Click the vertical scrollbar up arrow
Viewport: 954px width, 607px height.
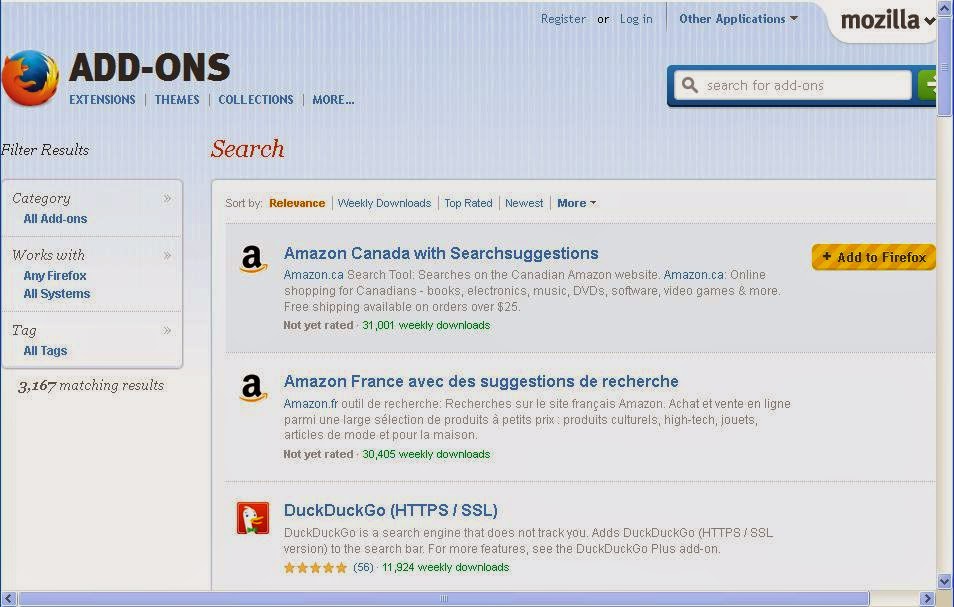pyautogui.click(x=944, y=8)
